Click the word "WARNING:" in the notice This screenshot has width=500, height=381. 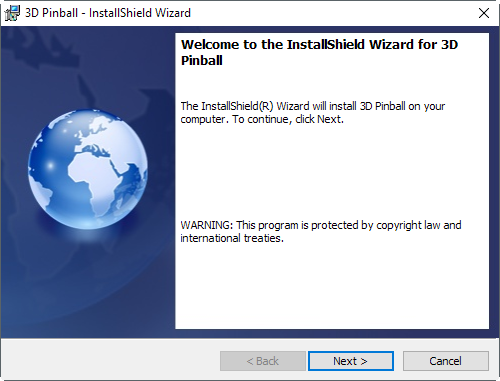207,225
